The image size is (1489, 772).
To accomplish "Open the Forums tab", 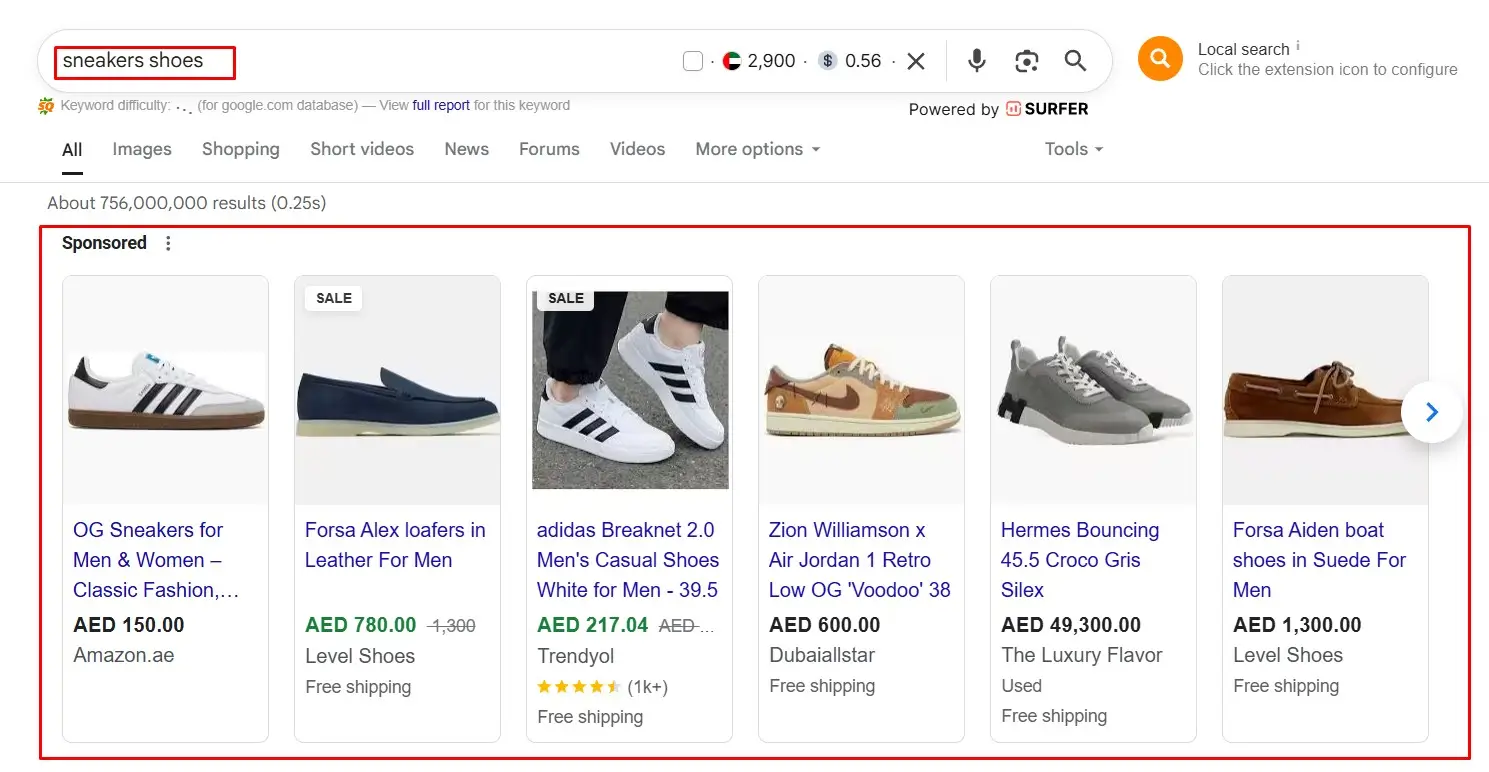I will pos(549,149).
